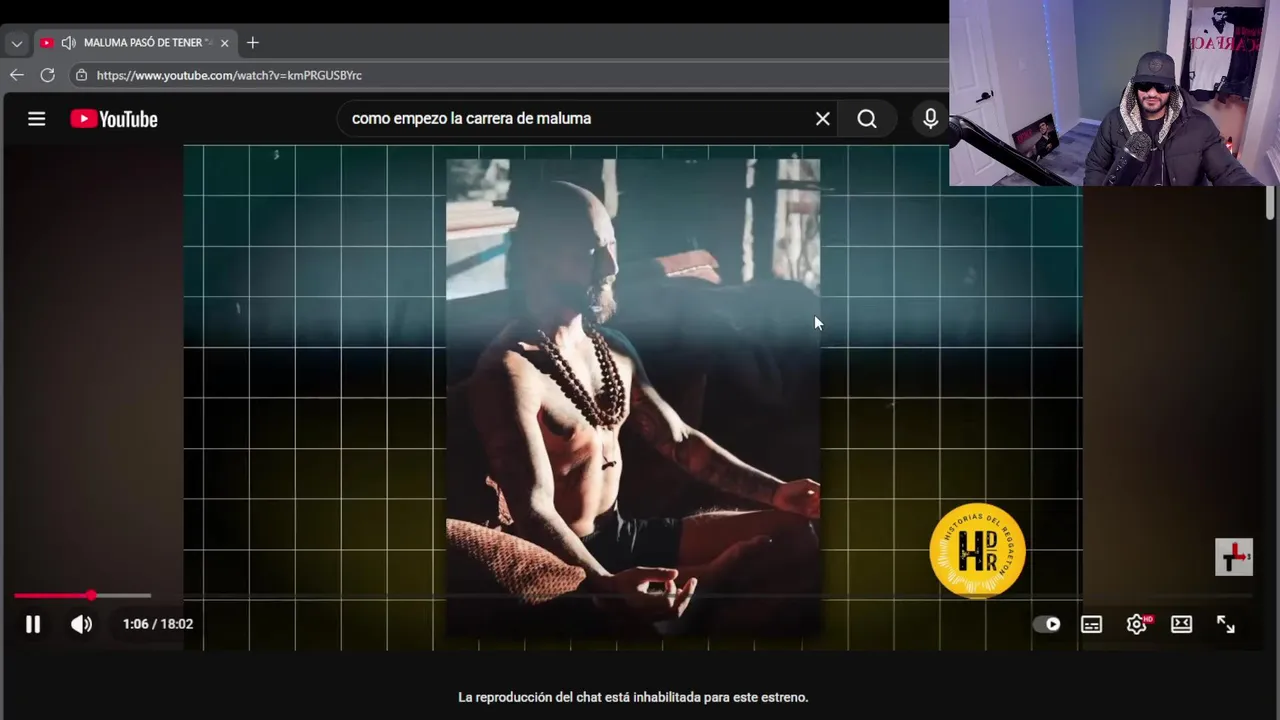Viewport: 1280px width, 720px height.
Task: Turn on subtitles/closed captions
Action: pyautogui.click(x=1091, y=624)
